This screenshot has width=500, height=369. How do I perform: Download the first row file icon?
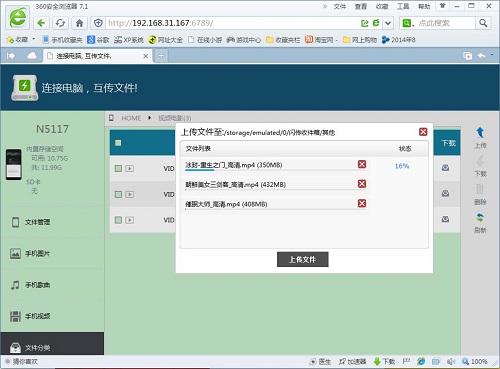445,168
